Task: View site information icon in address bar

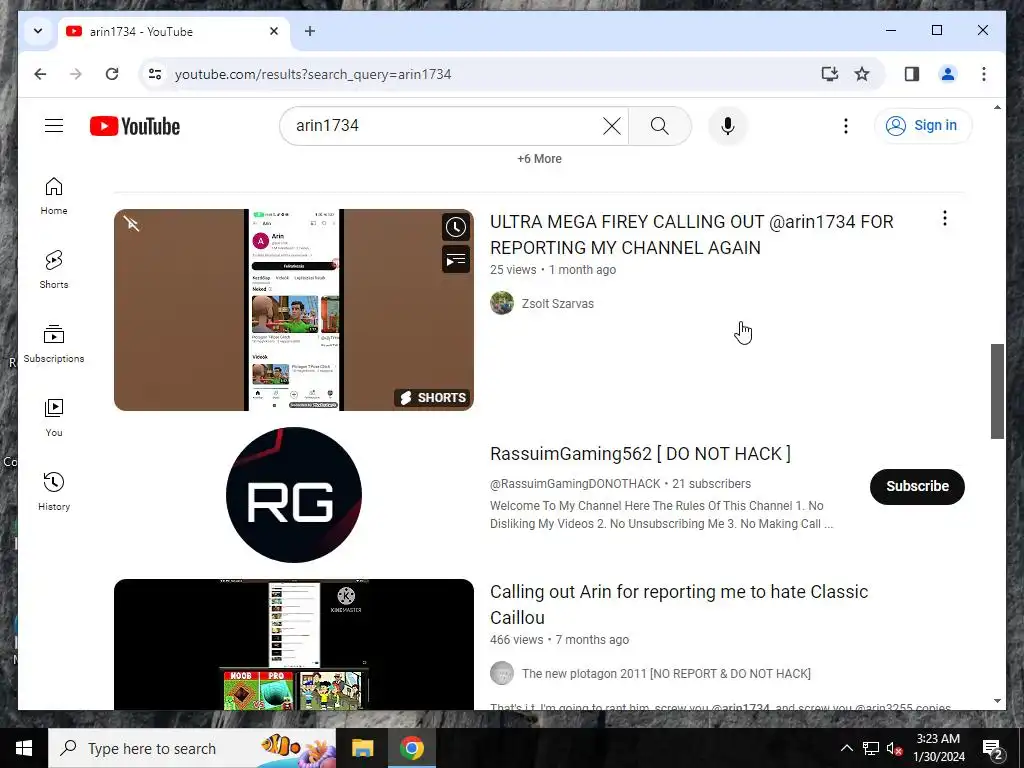Action: coord(155,74)
